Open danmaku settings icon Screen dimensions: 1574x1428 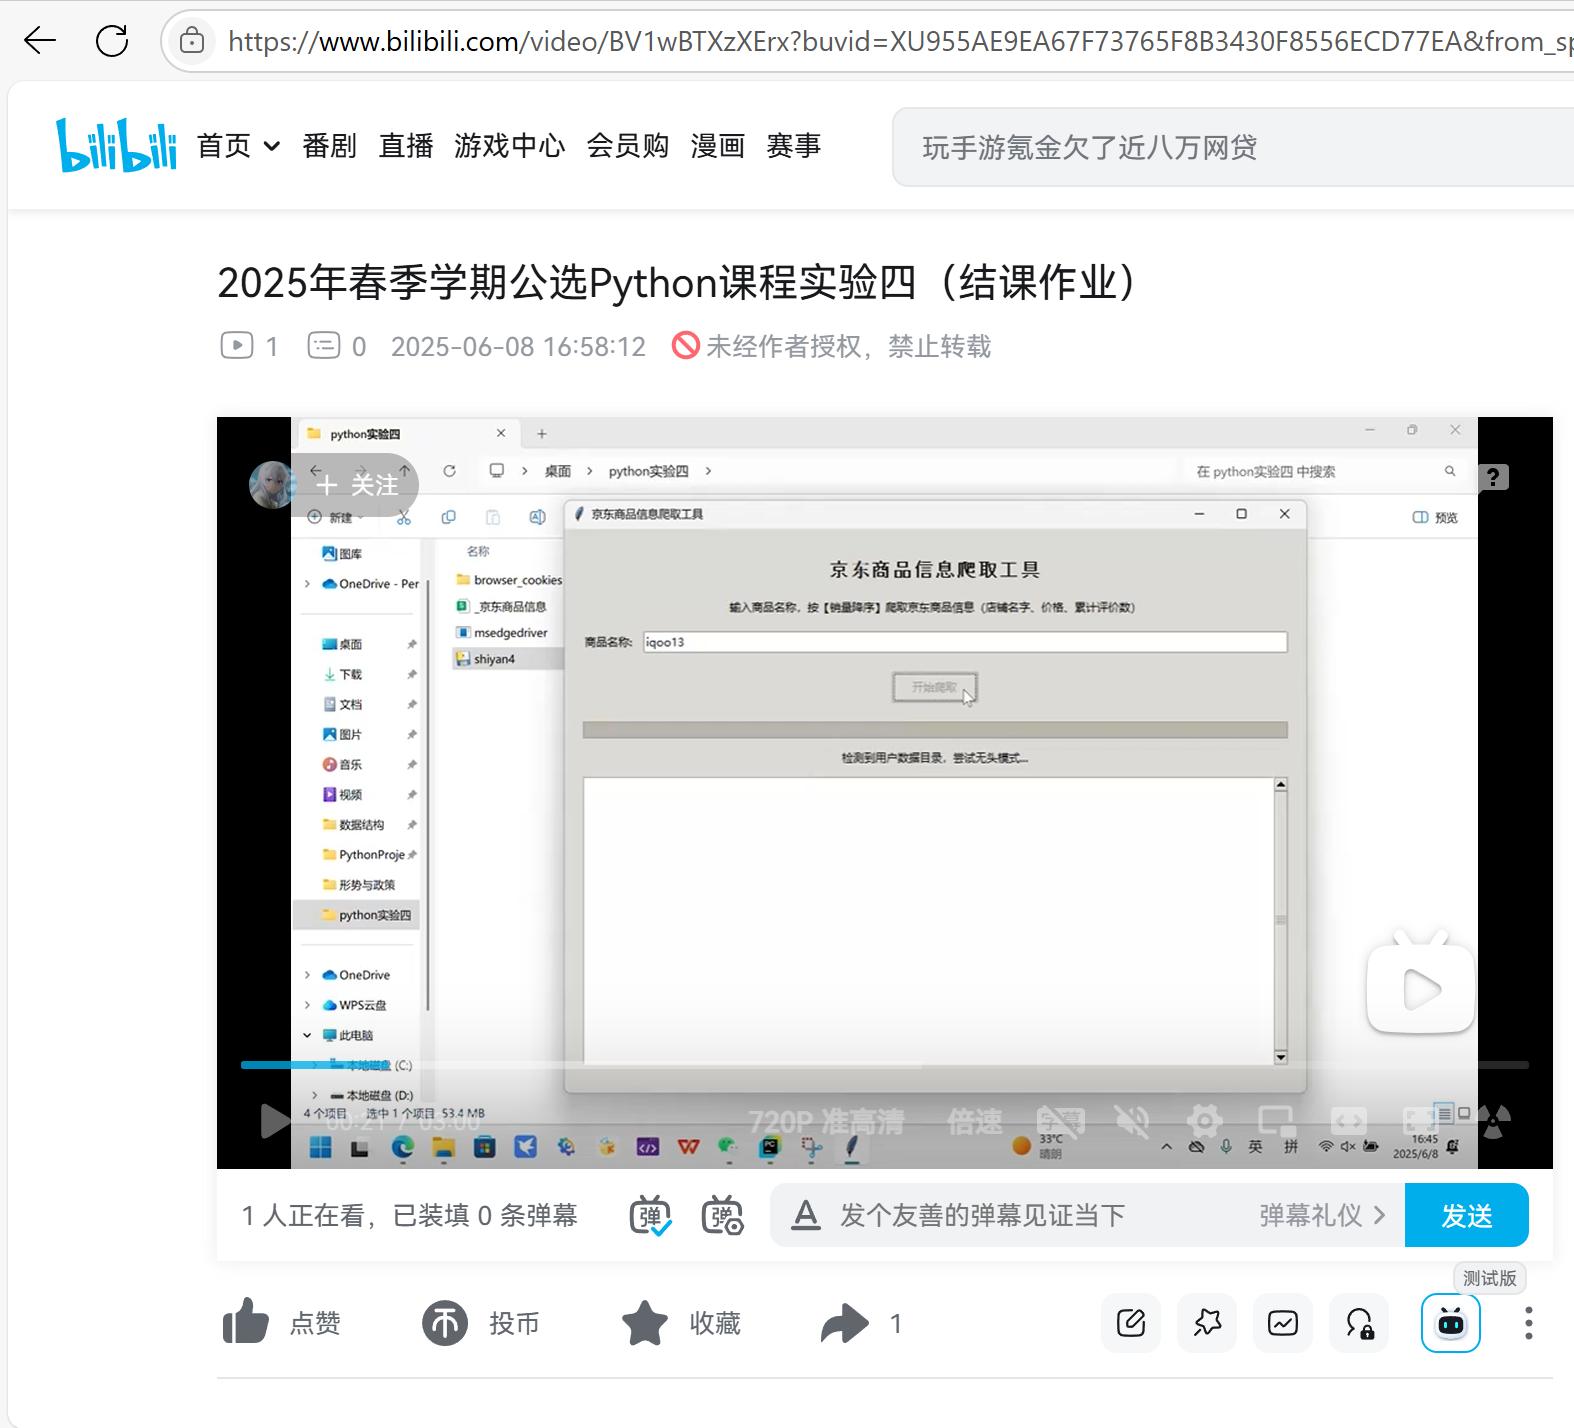pyautogui.click(x=722, y=1215)
